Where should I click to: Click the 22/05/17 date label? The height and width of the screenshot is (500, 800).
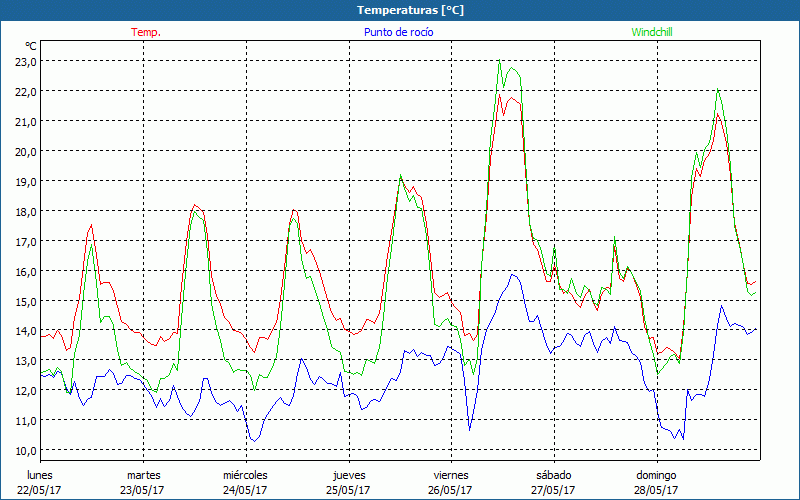[x=41, y=490]
